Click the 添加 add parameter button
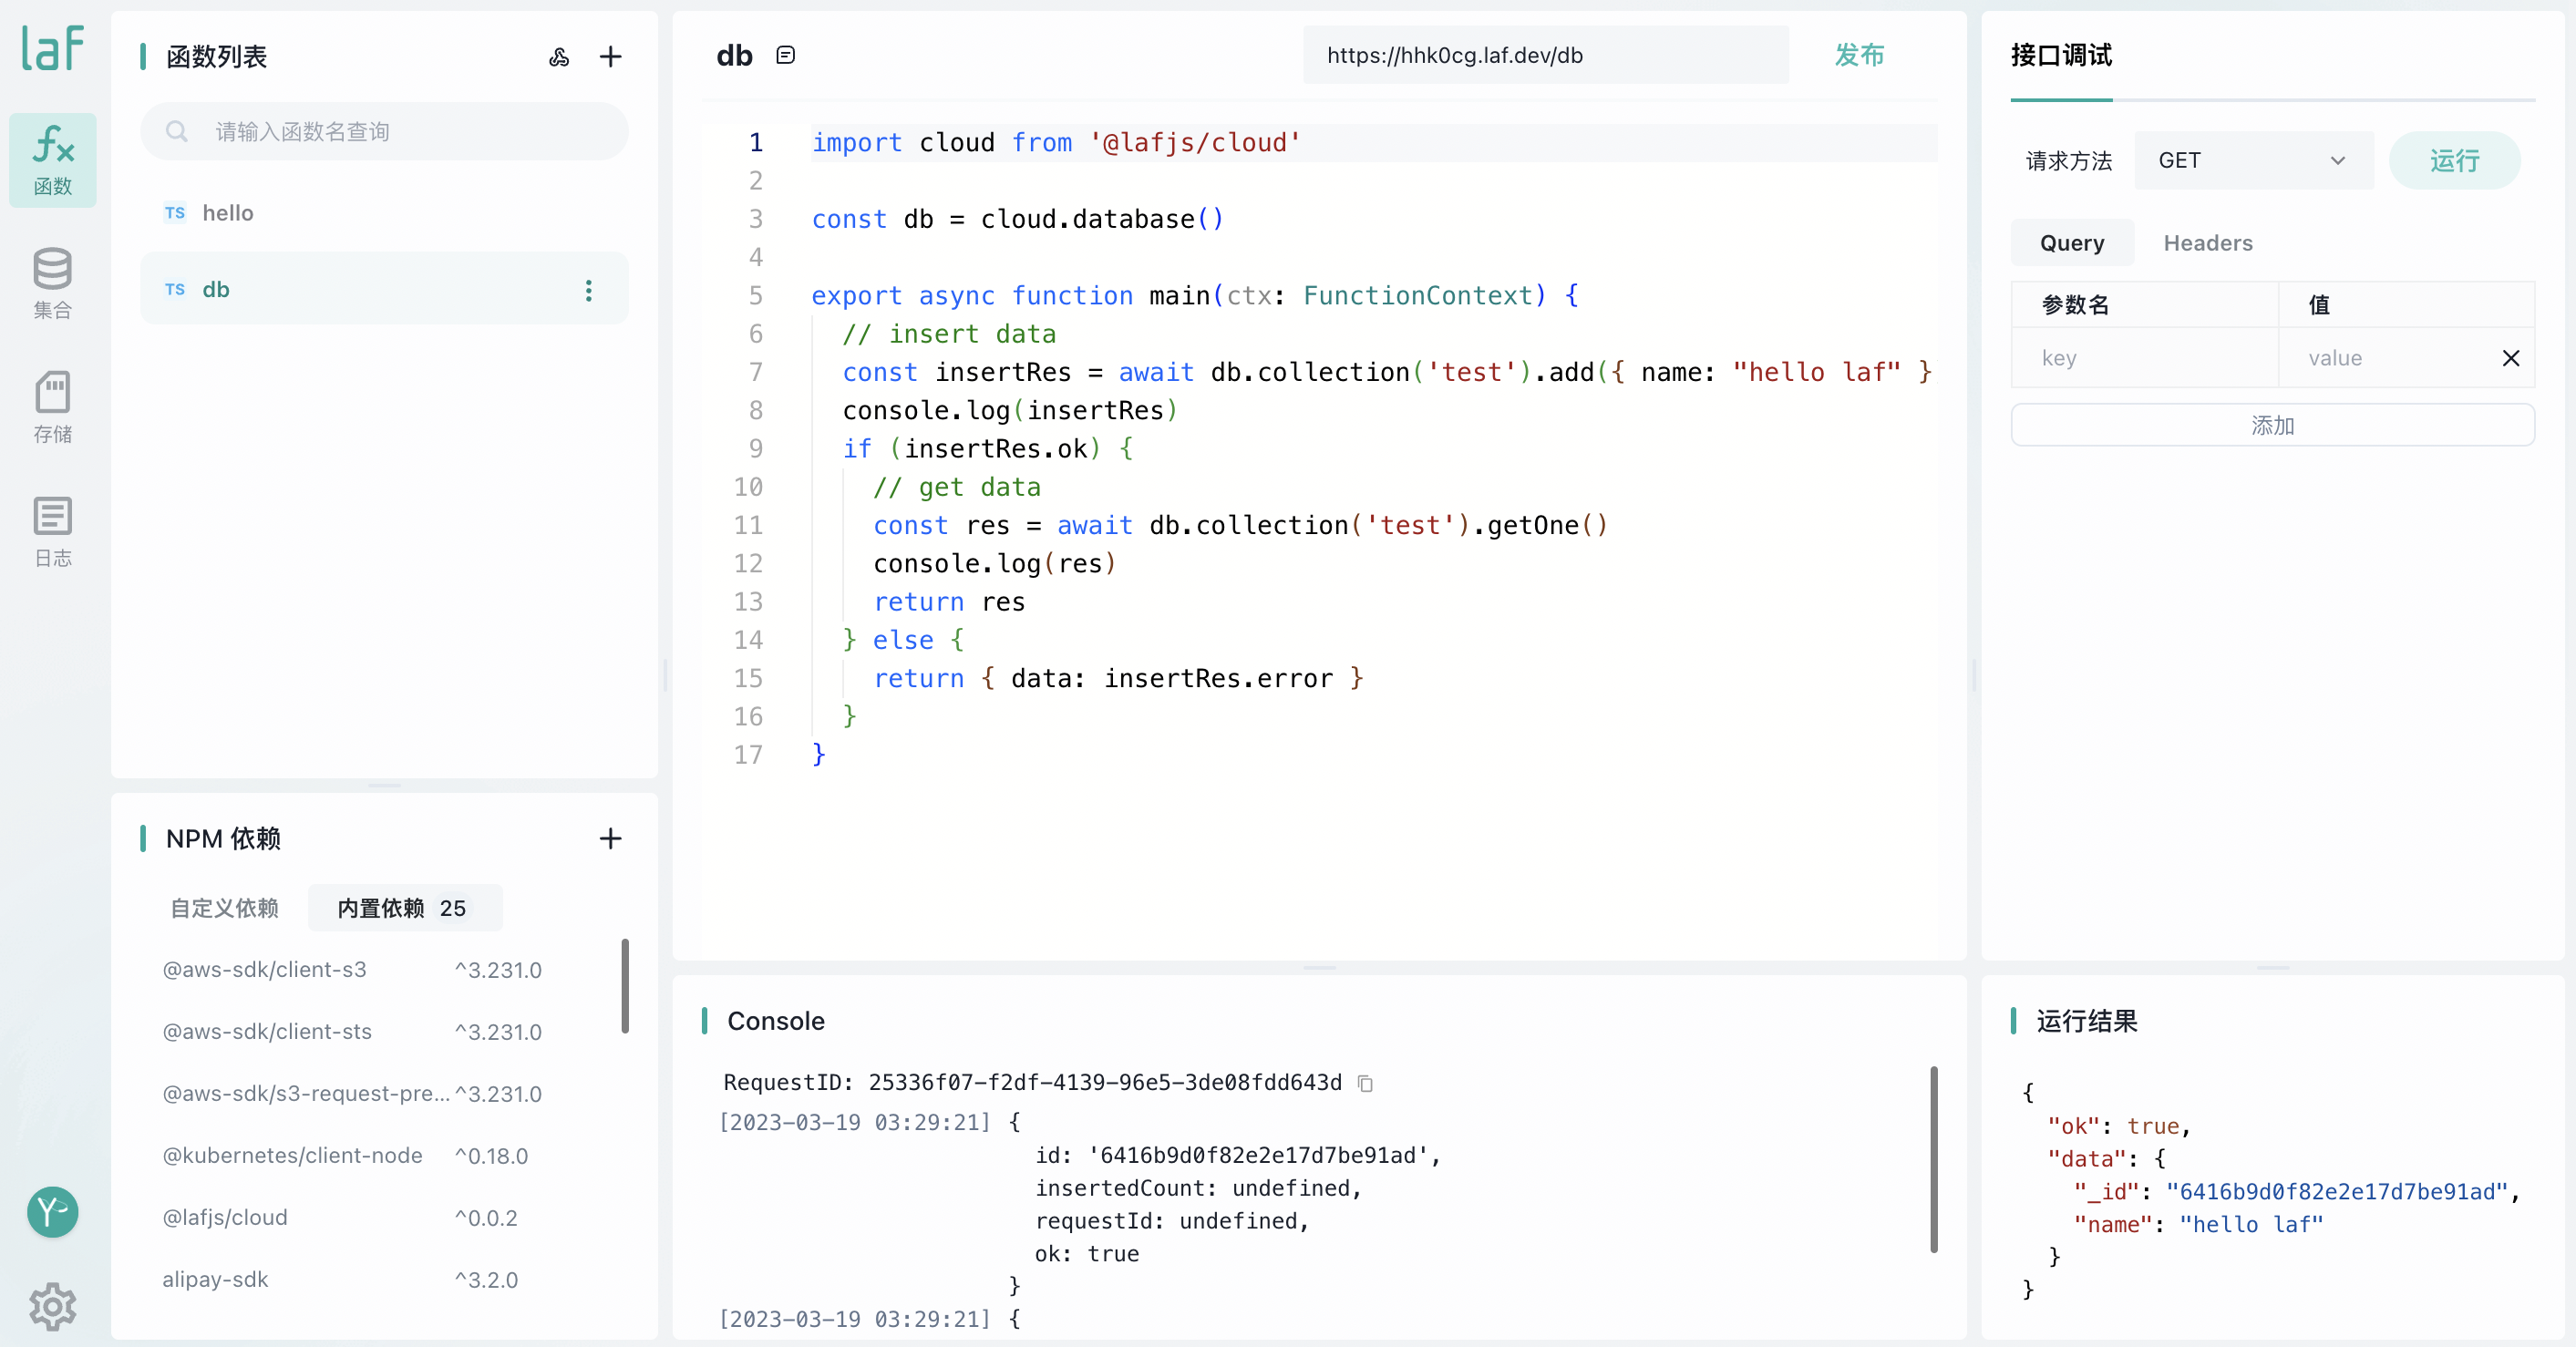This screenshot has width=2576, height=1347. point(2272,425)
